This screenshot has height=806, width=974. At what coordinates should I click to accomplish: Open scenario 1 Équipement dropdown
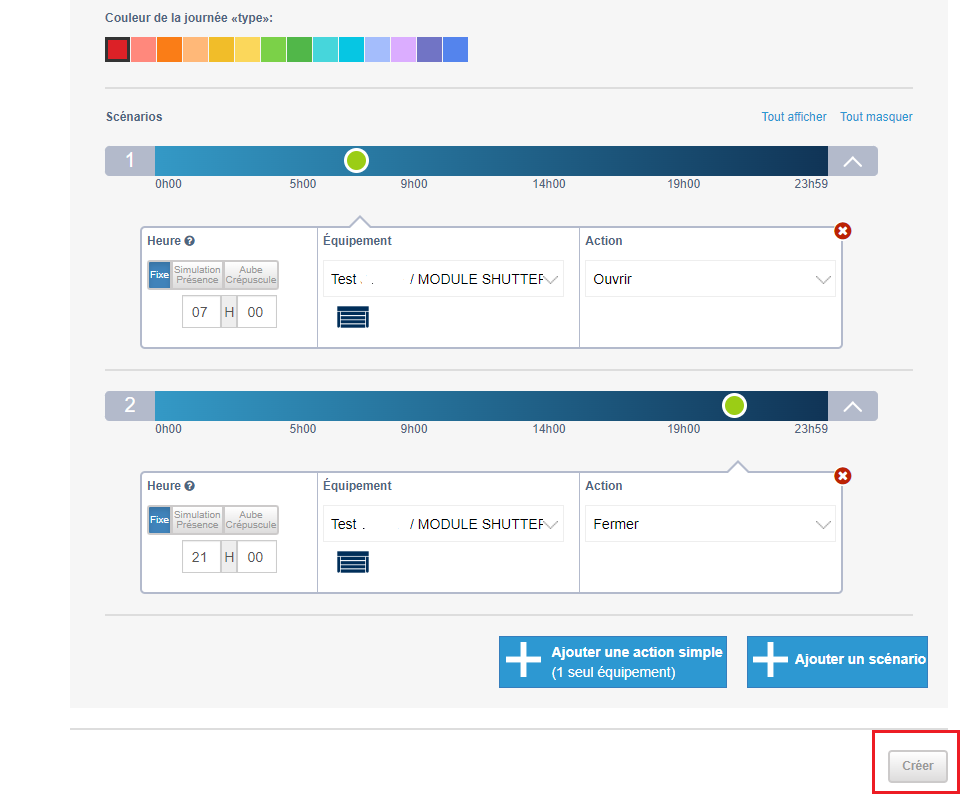click(444, 279)
